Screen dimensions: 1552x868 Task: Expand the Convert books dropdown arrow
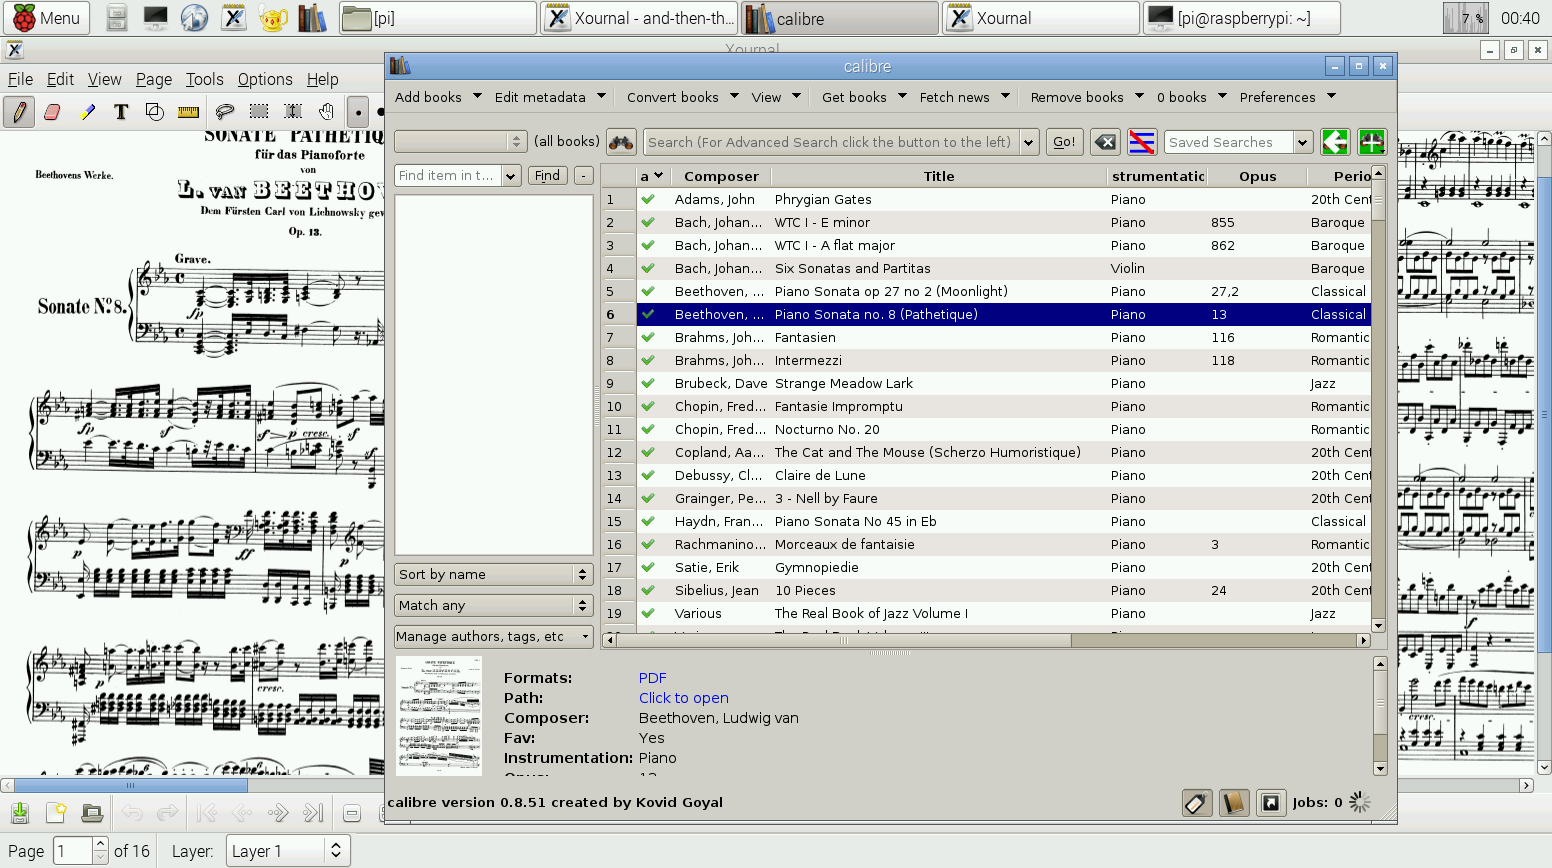(734, 96)
